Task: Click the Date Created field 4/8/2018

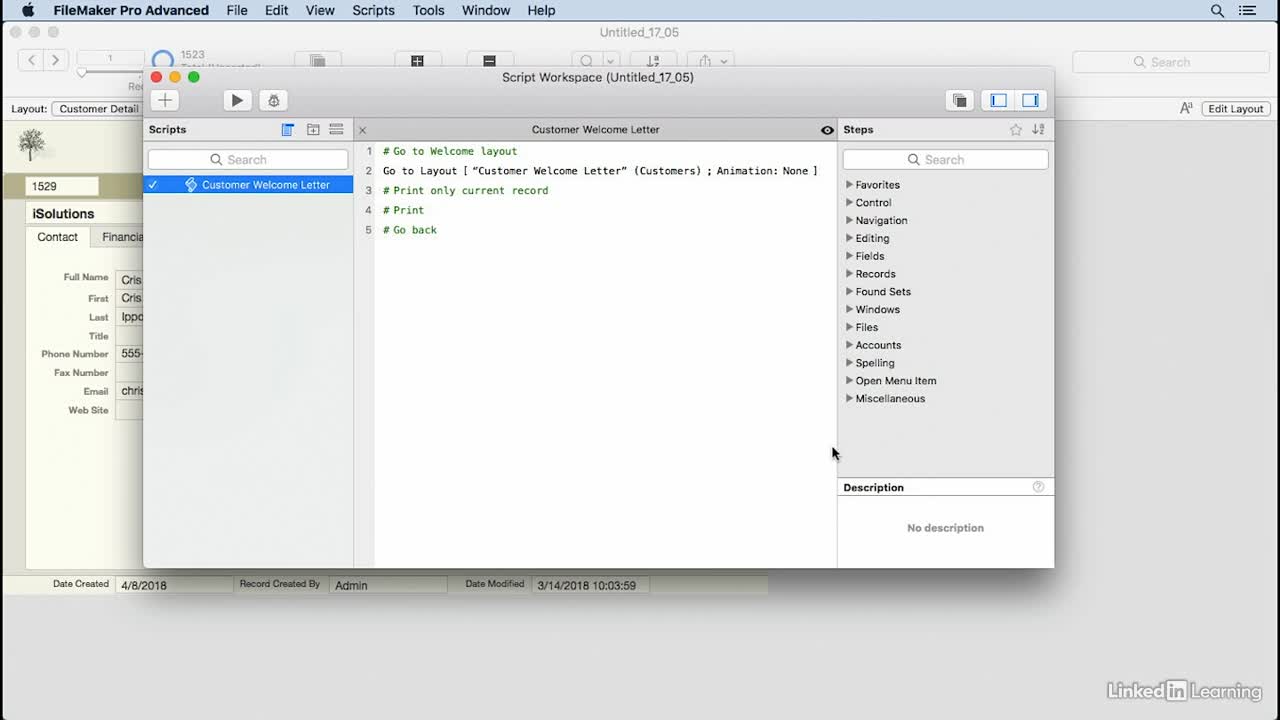Action: pos(174,585)
